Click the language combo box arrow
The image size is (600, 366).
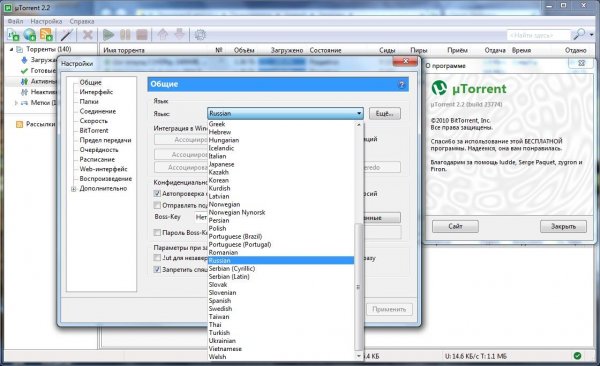pyautogui.click(x=359, y=113)
